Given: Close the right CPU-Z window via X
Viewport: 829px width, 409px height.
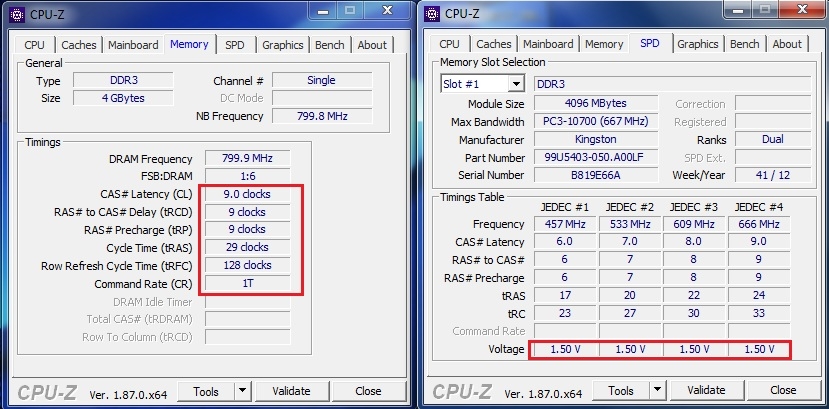Looking at the screenshot, I should pyautogui.click(x=803, y=10).
